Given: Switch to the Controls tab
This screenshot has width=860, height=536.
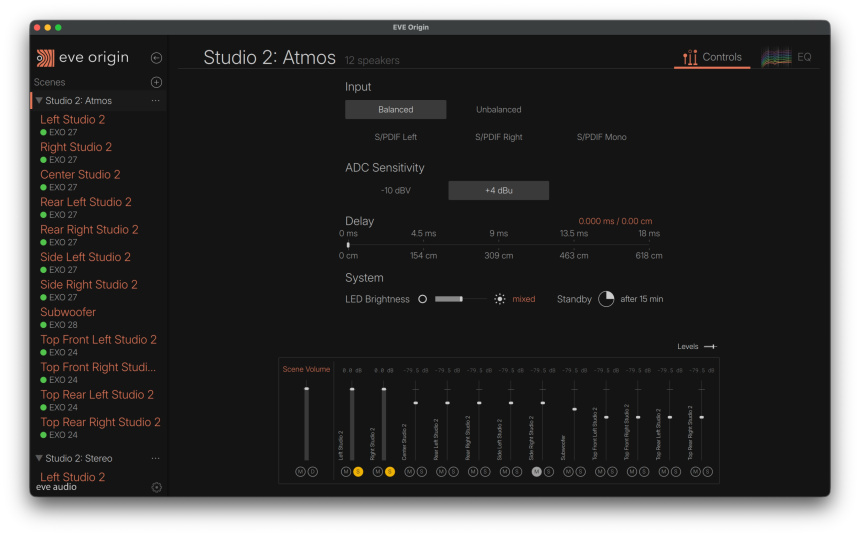Looking at the screenshot, I should pos(712,57).
